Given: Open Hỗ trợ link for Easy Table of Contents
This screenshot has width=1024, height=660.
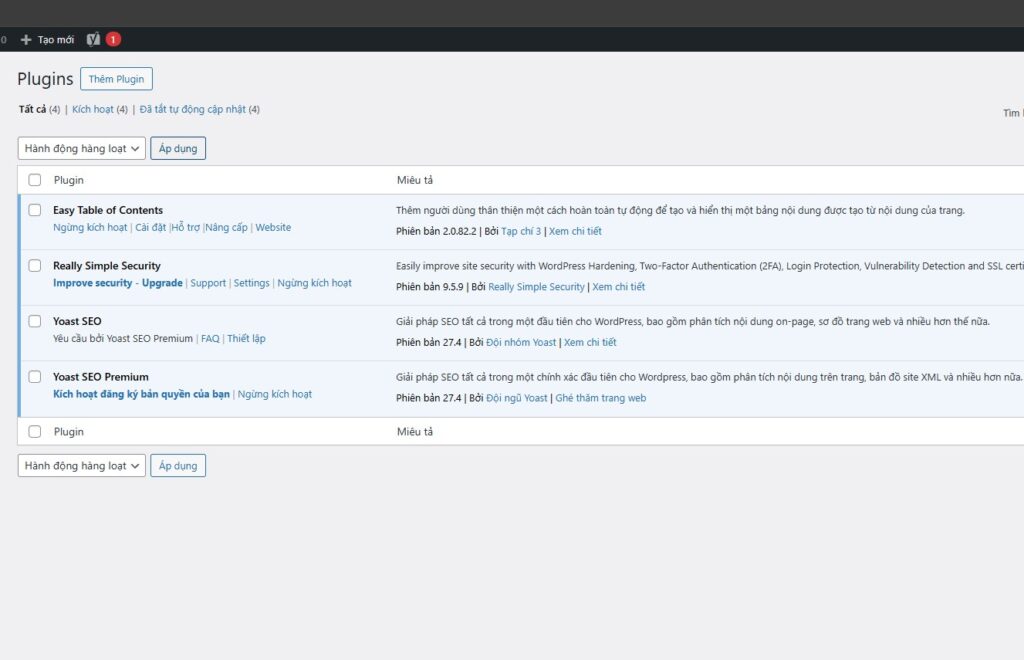Looking at the screenshot, I should [185, 227].
